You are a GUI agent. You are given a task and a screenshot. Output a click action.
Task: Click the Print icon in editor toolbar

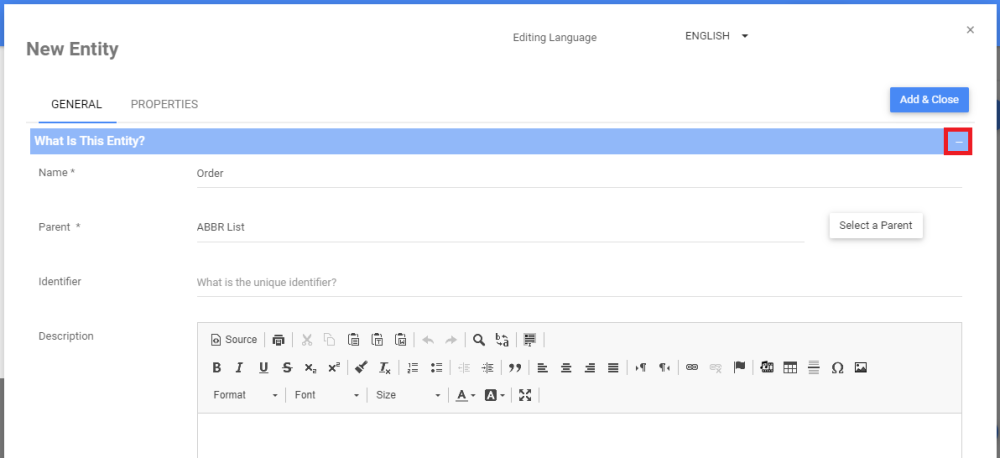click(278, 340)
